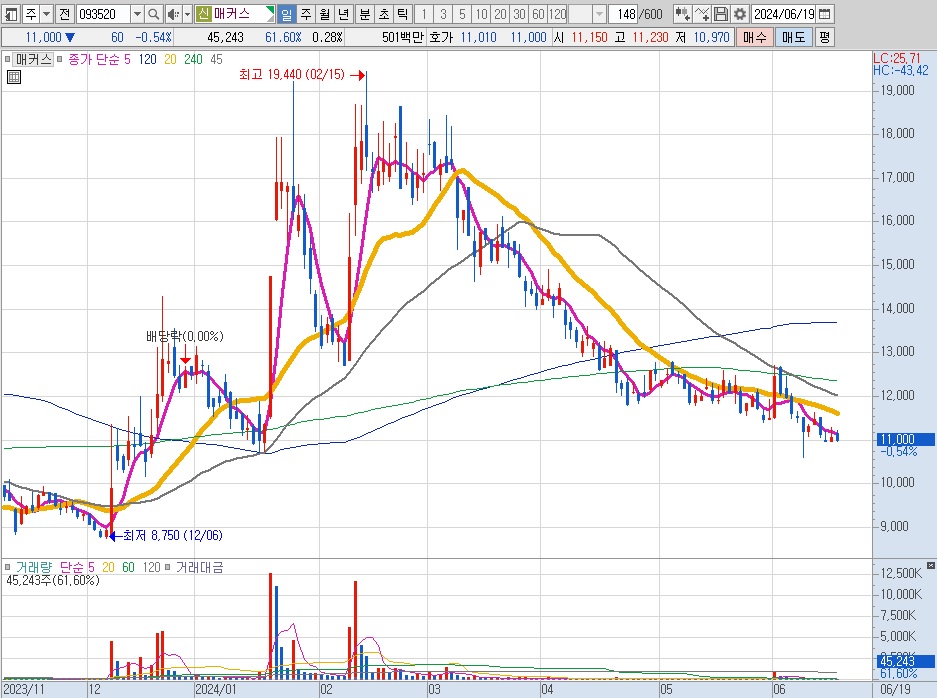The width and height of the screenshot is (937, 698).
Task: Click the green 240 moving average legend
Action: click(x=193, y=59)
